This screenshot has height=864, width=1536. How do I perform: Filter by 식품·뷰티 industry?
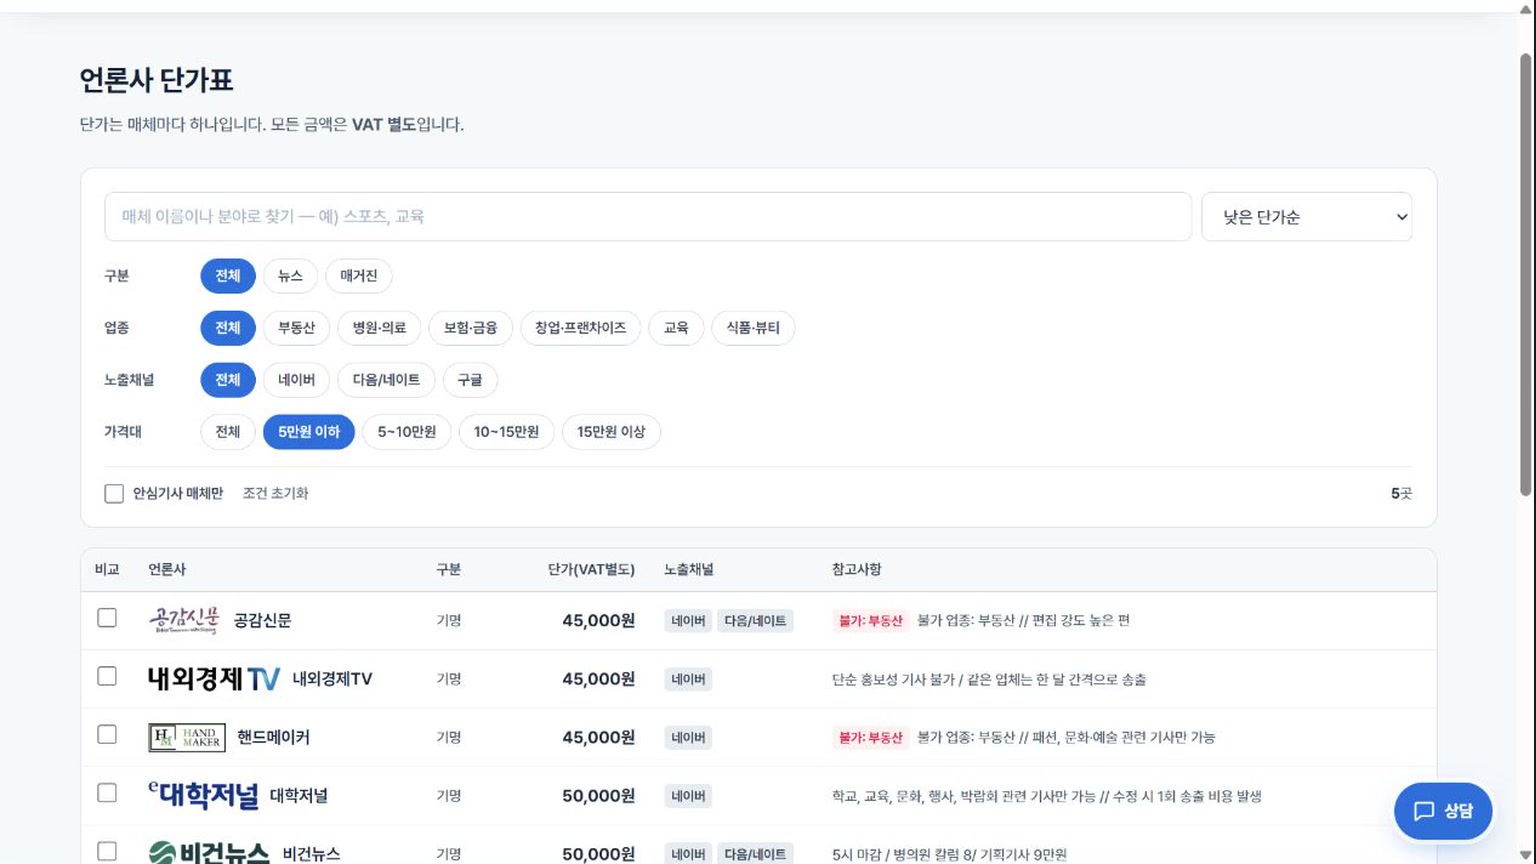[x=753, y=328]
